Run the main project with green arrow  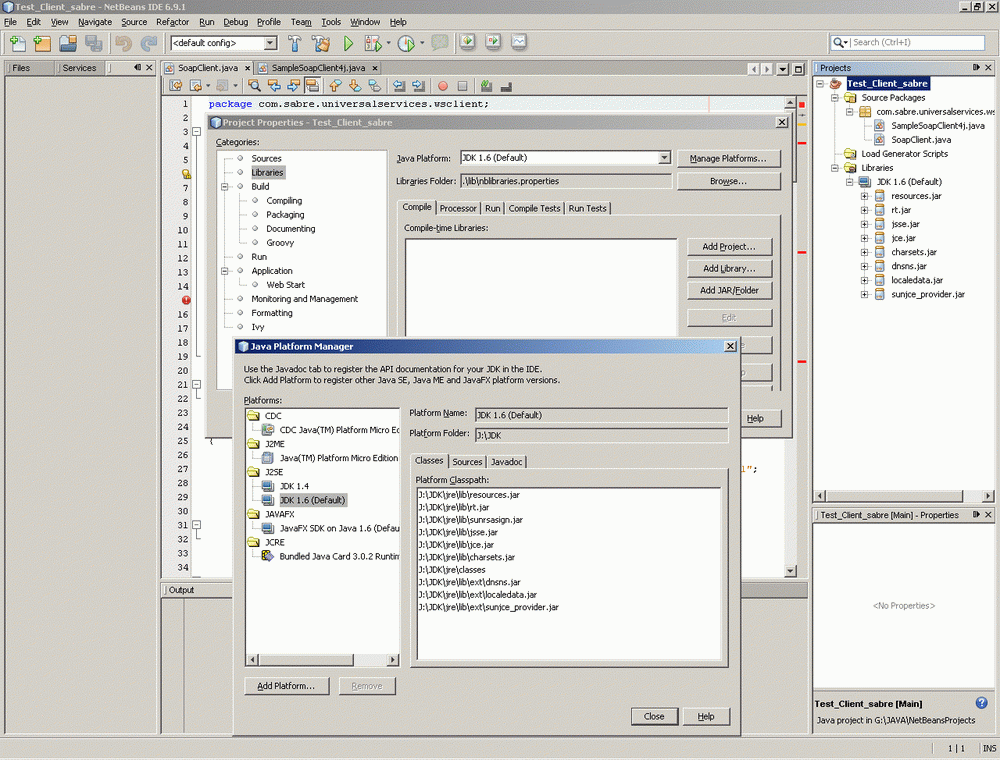point(348,43)
